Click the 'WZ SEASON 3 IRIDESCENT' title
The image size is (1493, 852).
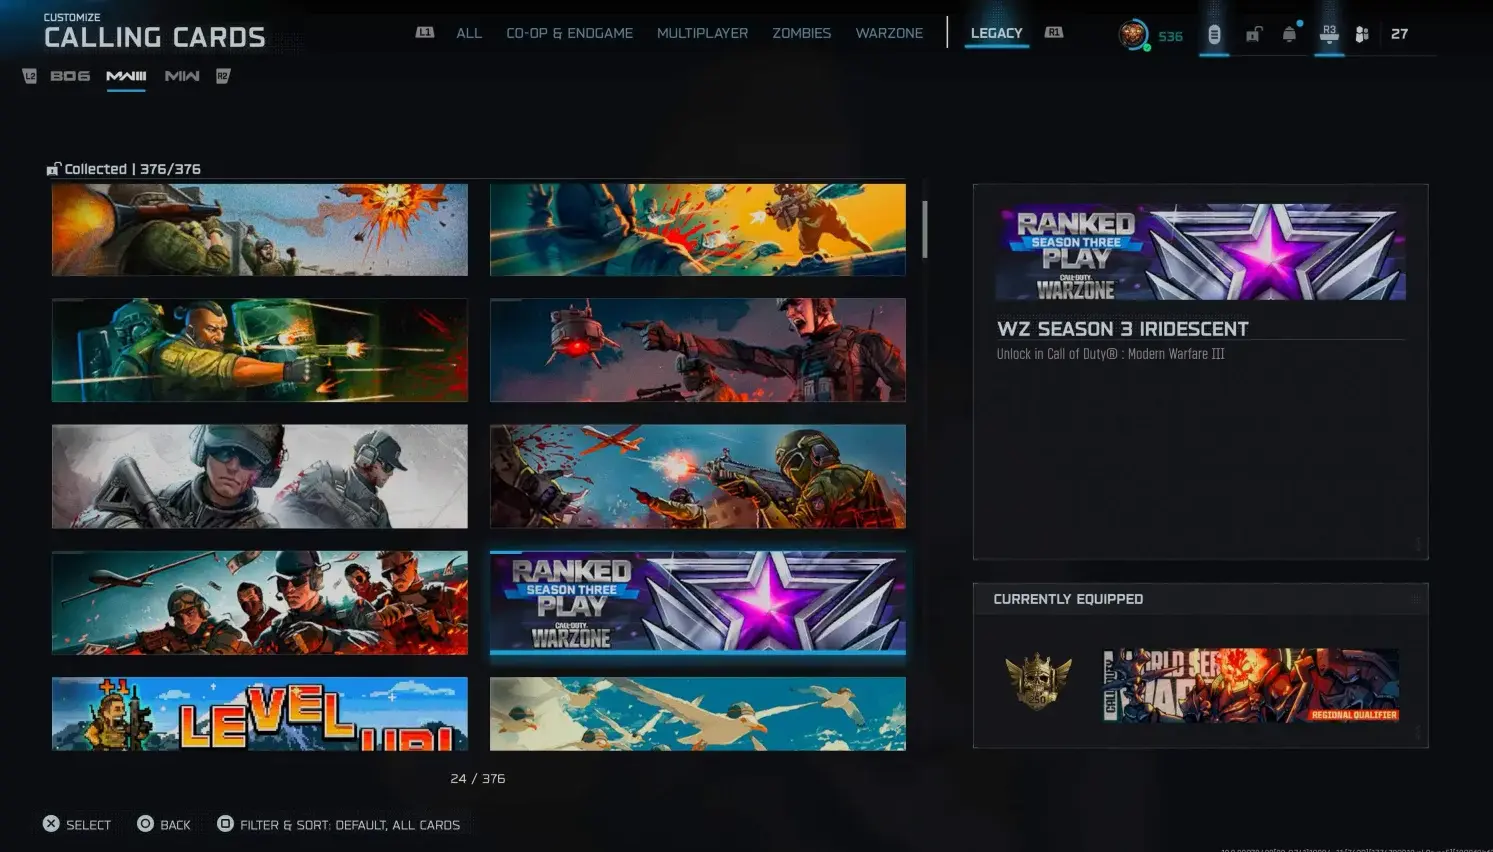point(1122,329)
